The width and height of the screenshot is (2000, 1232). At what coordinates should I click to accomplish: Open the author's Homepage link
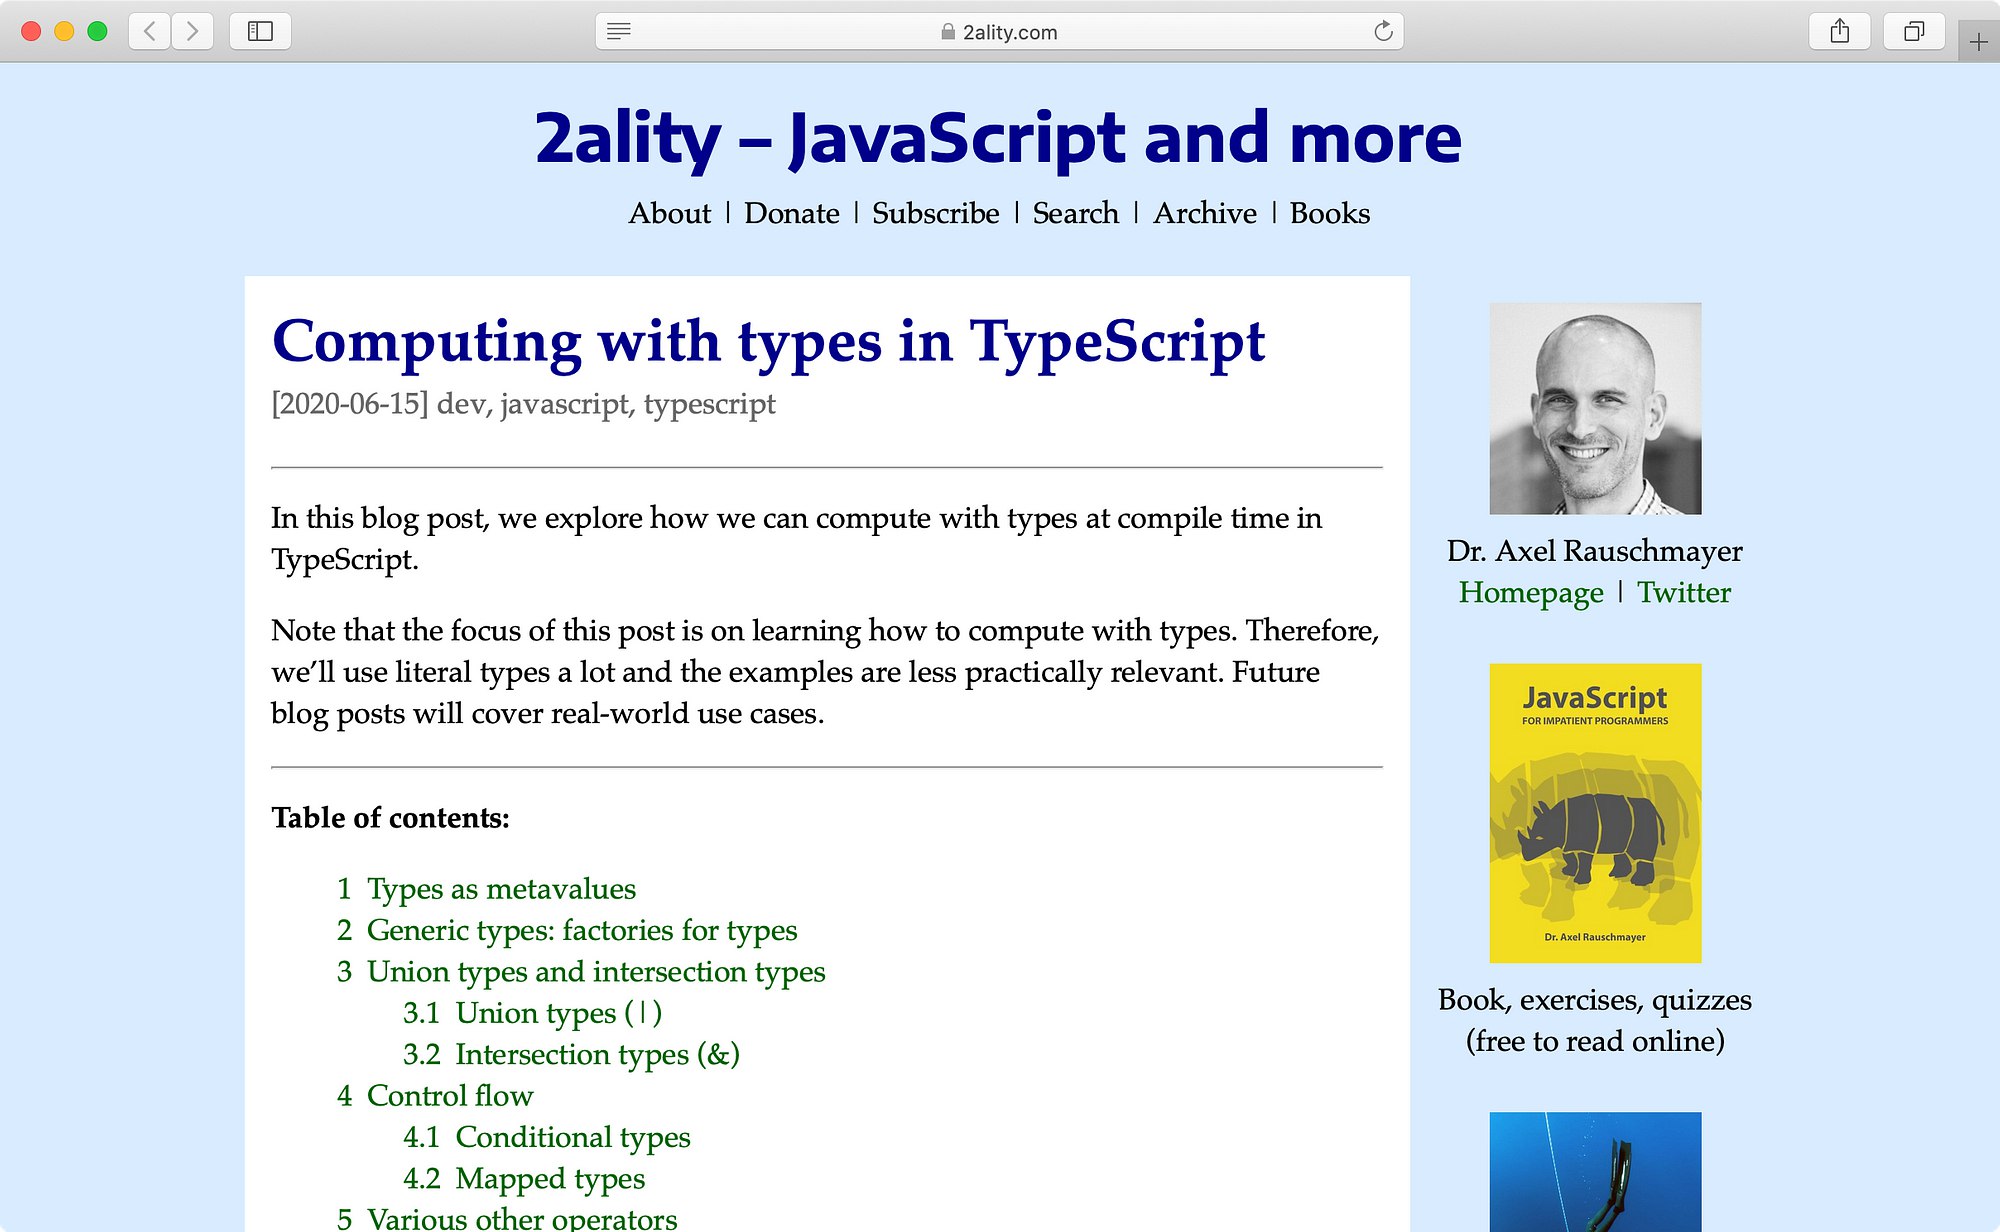(x=1531, y=593)
